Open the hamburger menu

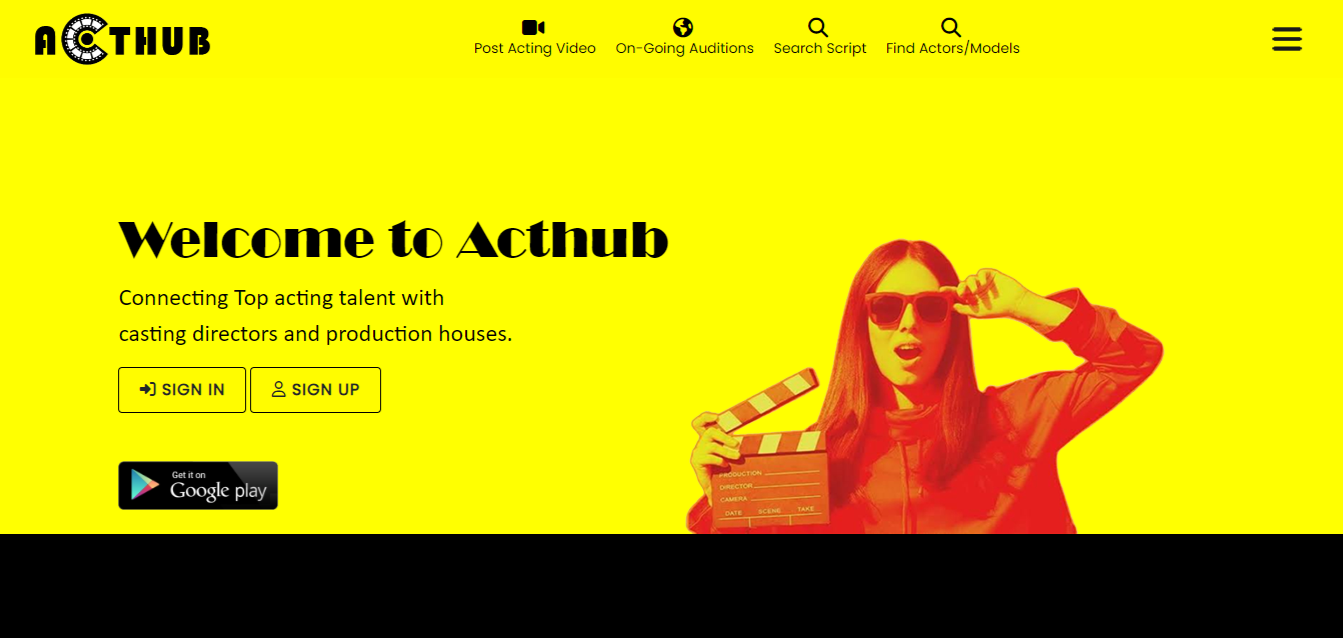(x=1287, y=39)
